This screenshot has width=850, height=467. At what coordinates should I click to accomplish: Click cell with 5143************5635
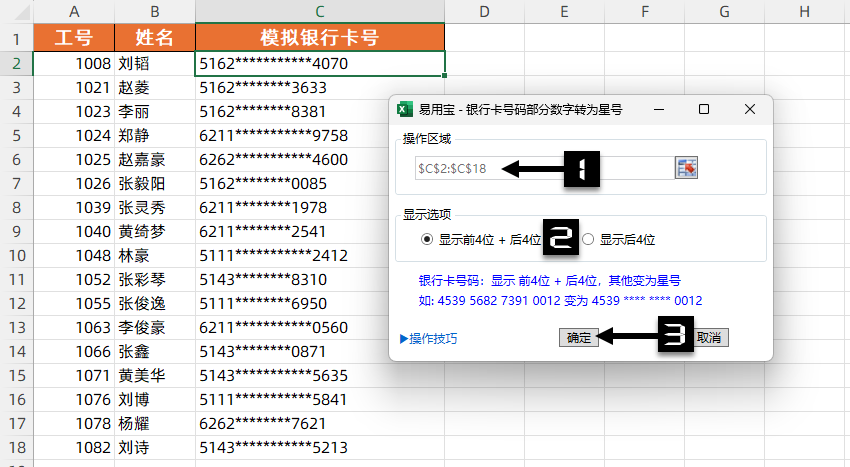coord(320,375)
